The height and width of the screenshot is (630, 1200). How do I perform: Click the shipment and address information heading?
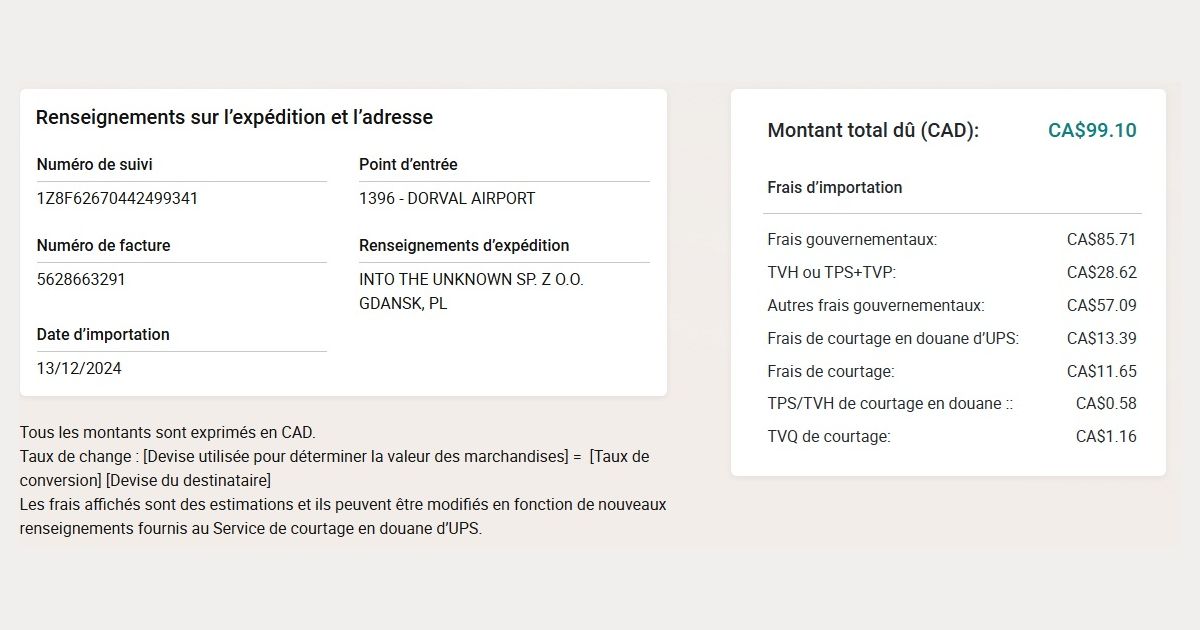(234, 117)
